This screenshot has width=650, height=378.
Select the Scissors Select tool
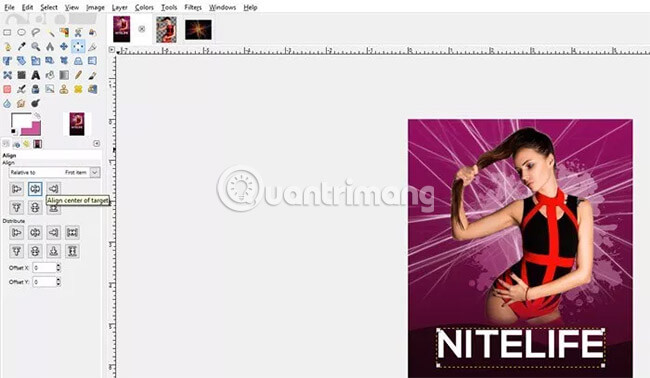coord(78,32)
